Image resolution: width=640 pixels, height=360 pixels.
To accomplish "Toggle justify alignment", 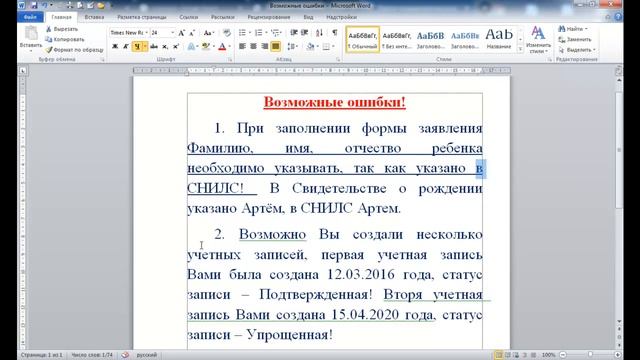I will click(276, 47).
